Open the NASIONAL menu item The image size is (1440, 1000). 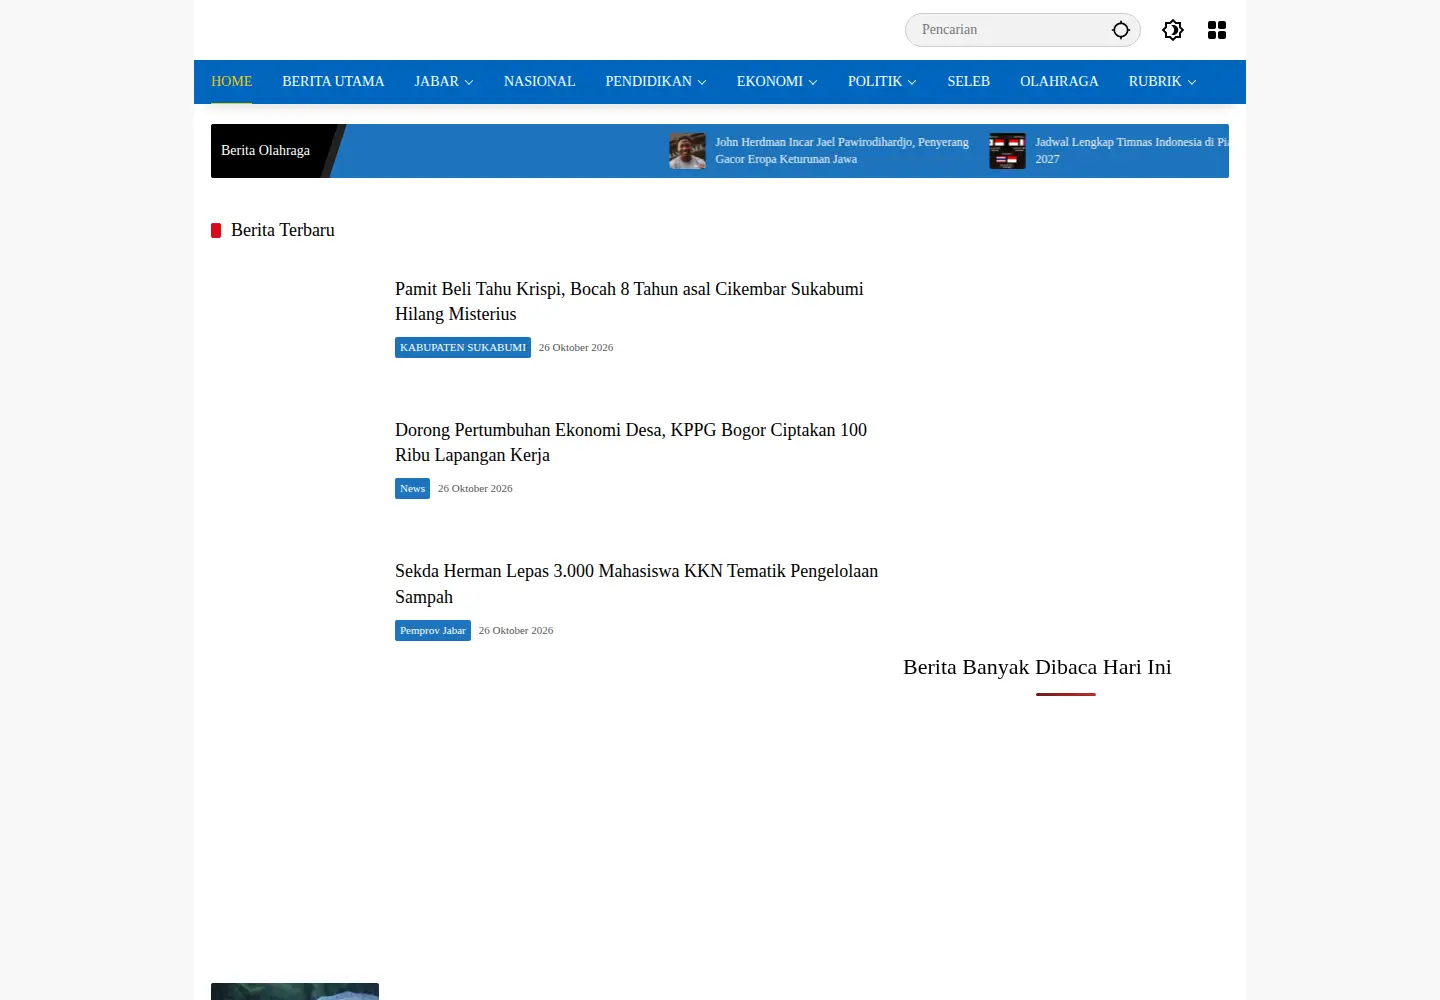[540, 81]
